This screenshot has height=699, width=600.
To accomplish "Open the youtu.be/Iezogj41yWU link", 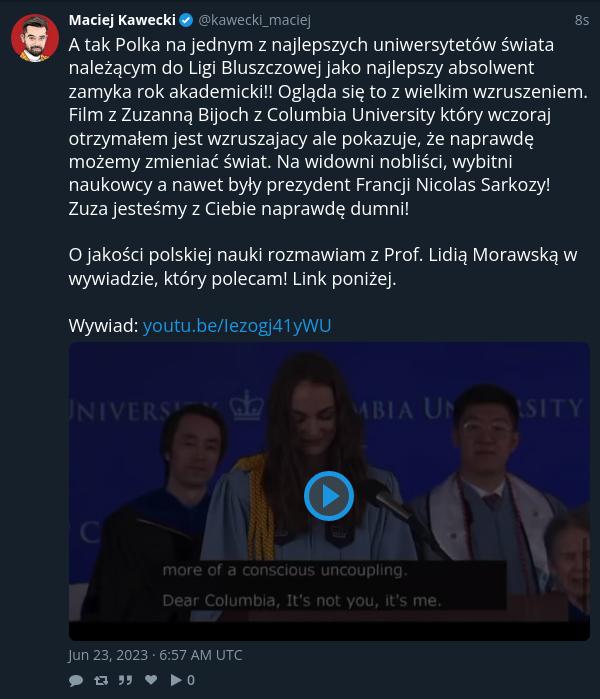I will pyautogui.click(x=237, y=325).
